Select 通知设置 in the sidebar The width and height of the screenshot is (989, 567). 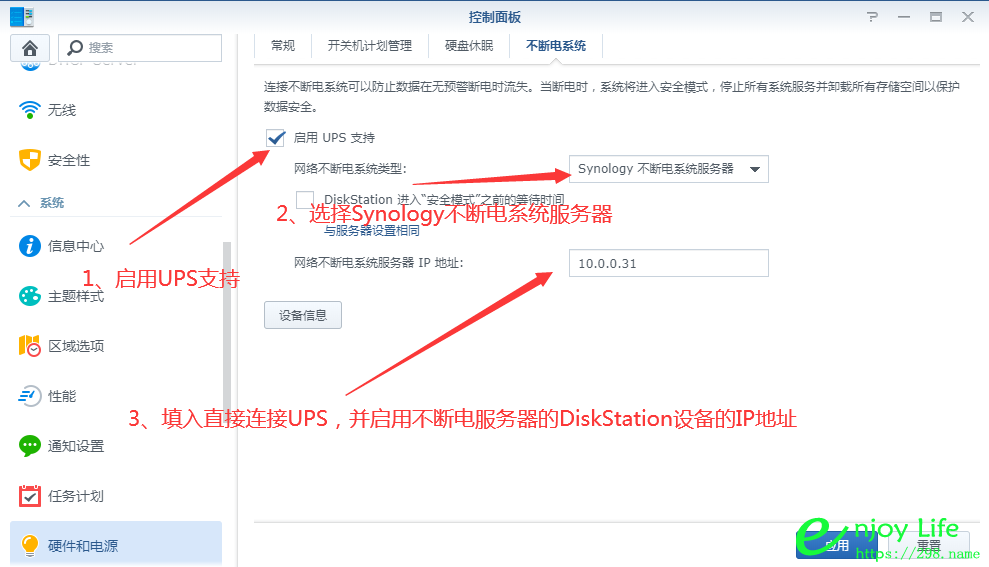click(x=76, y=446)
